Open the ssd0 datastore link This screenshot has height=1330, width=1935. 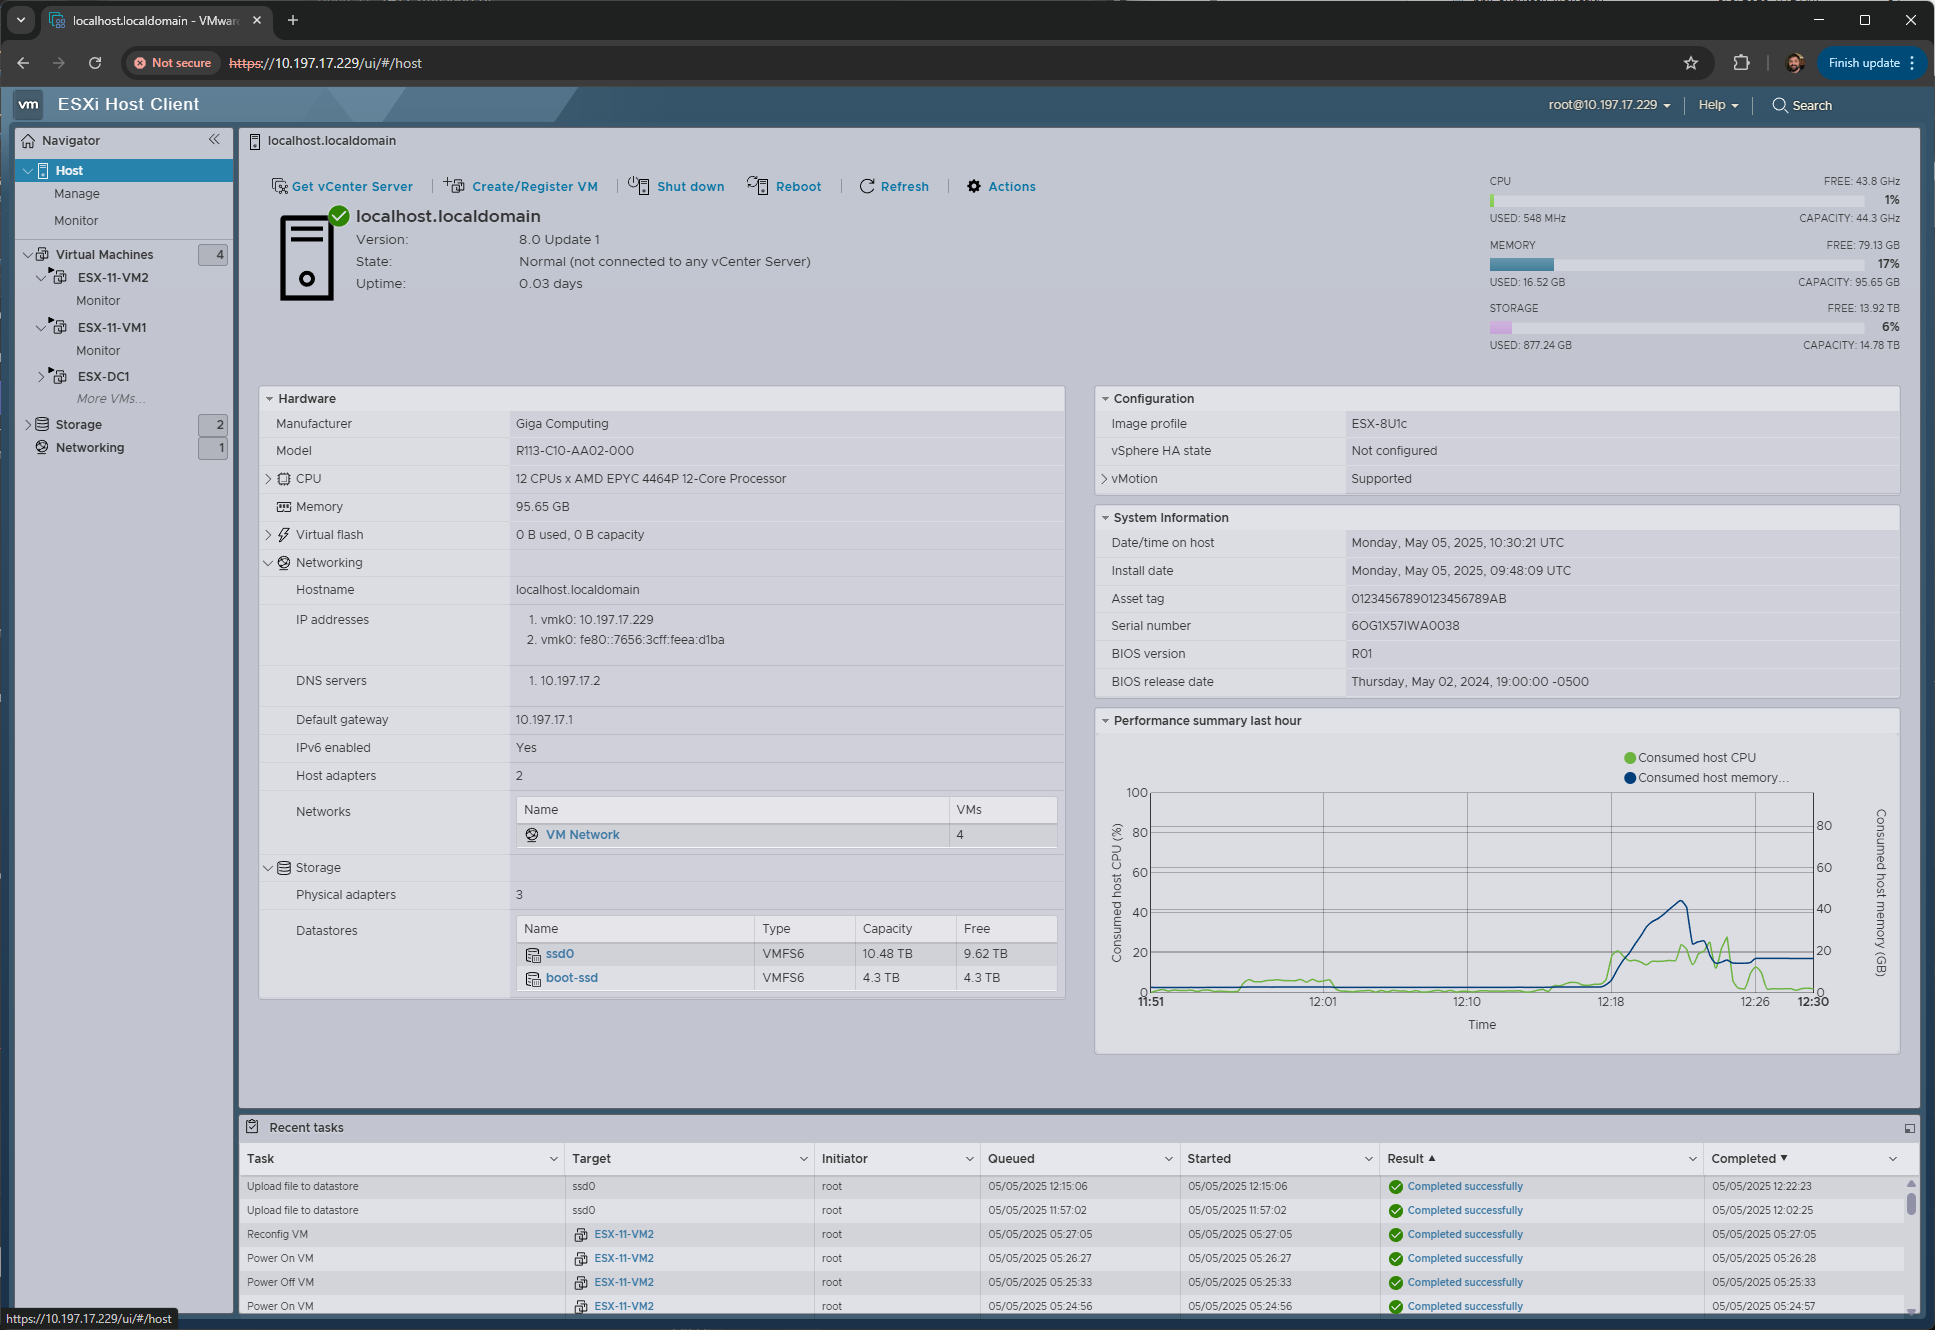click(x=560, y=954)
